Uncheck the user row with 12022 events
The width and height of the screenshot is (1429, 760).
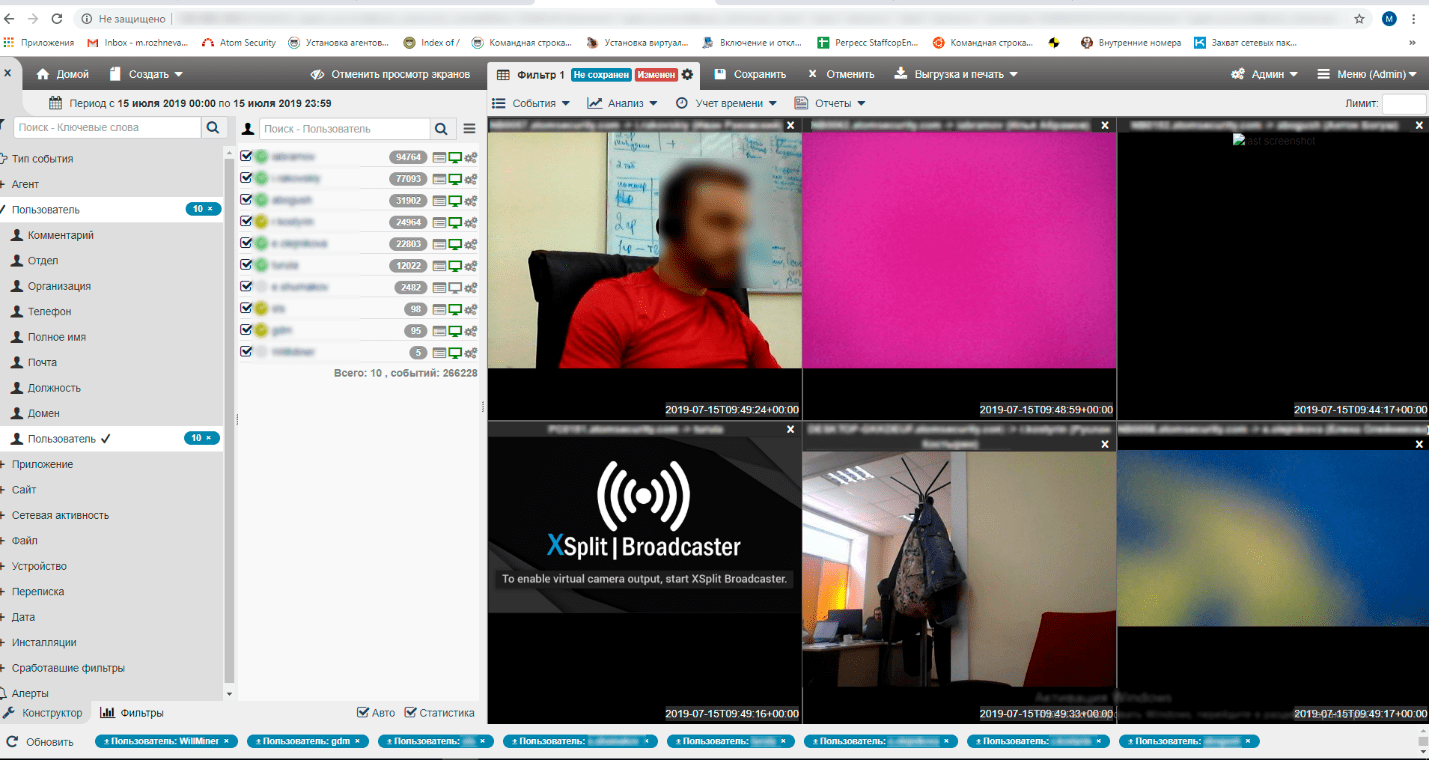pos(246,266)
